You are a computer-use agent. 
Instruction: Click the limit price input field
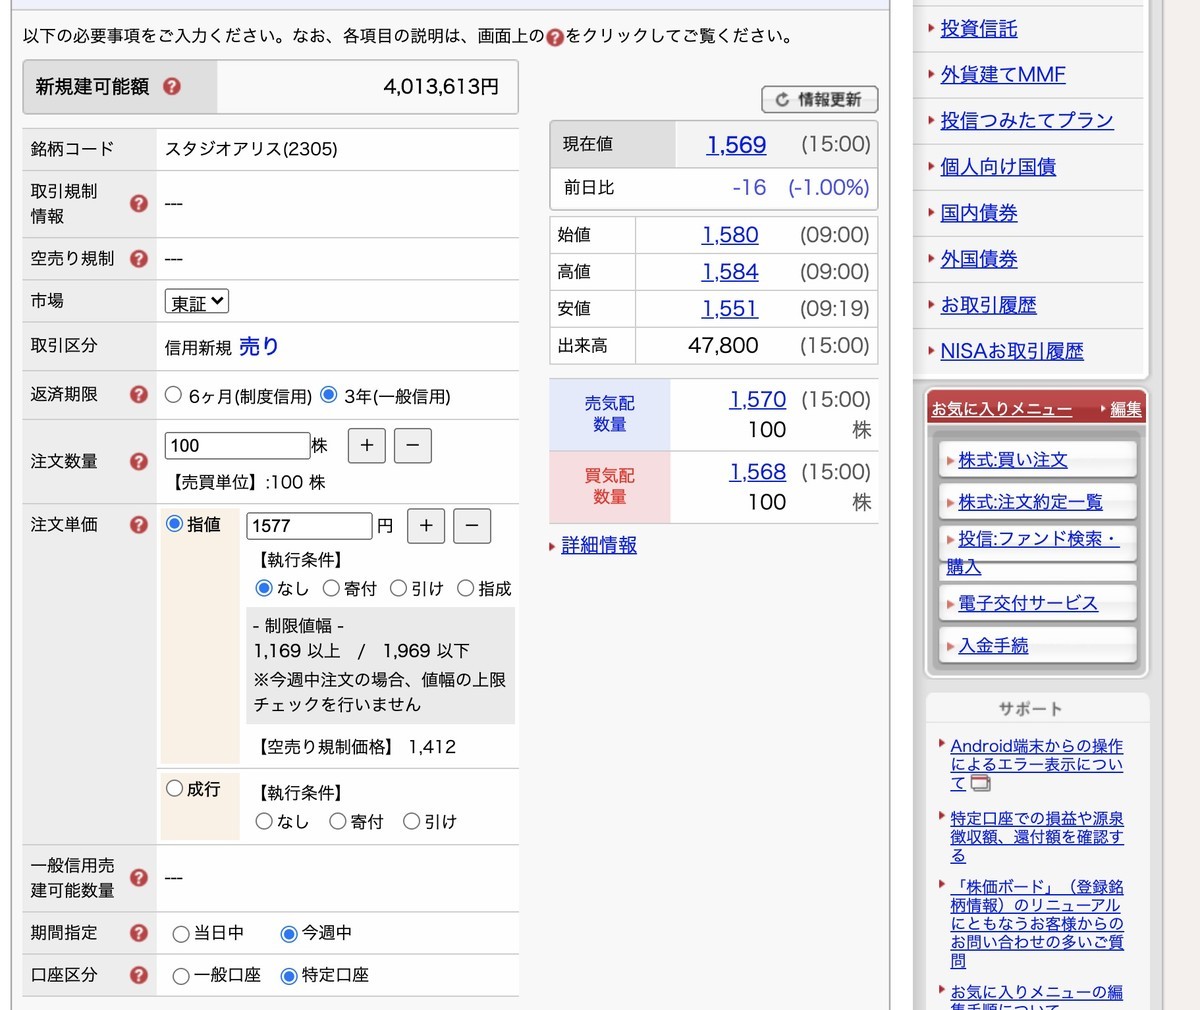pyautogui.click(x=309, y=526)
